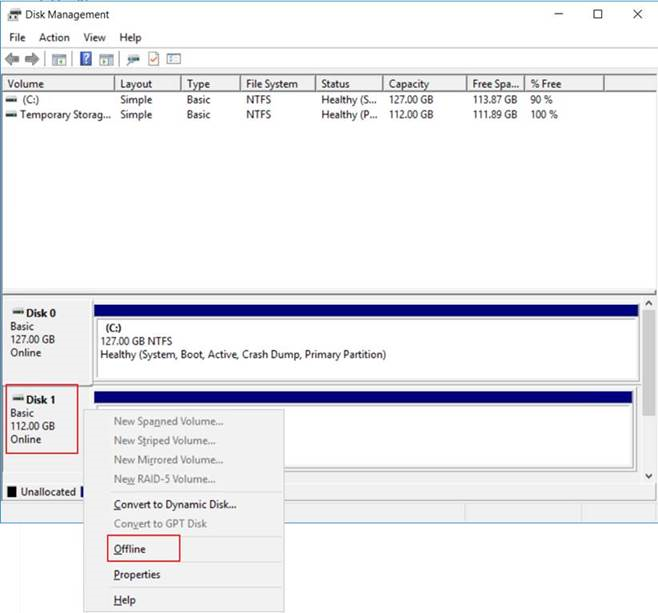
Task: Open the Action menu
Action: tap(54, 37)
